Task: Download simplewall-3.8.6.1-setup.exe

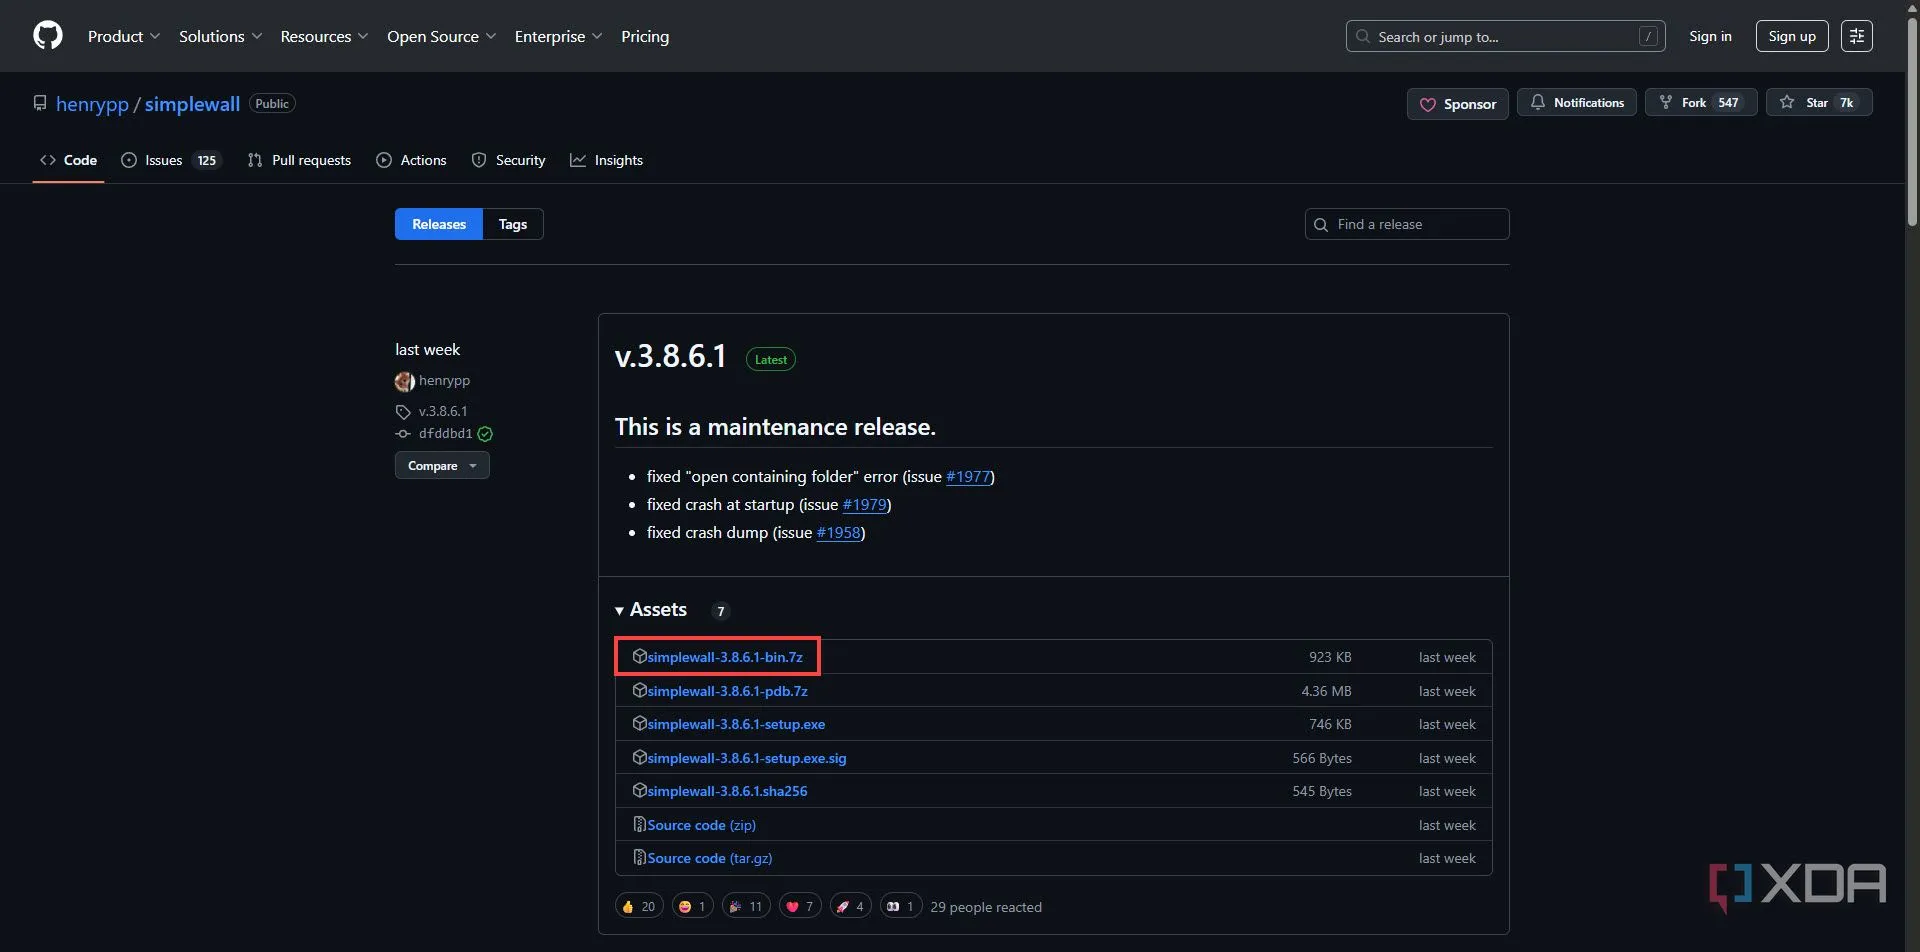Action: [x=736, y=724]
